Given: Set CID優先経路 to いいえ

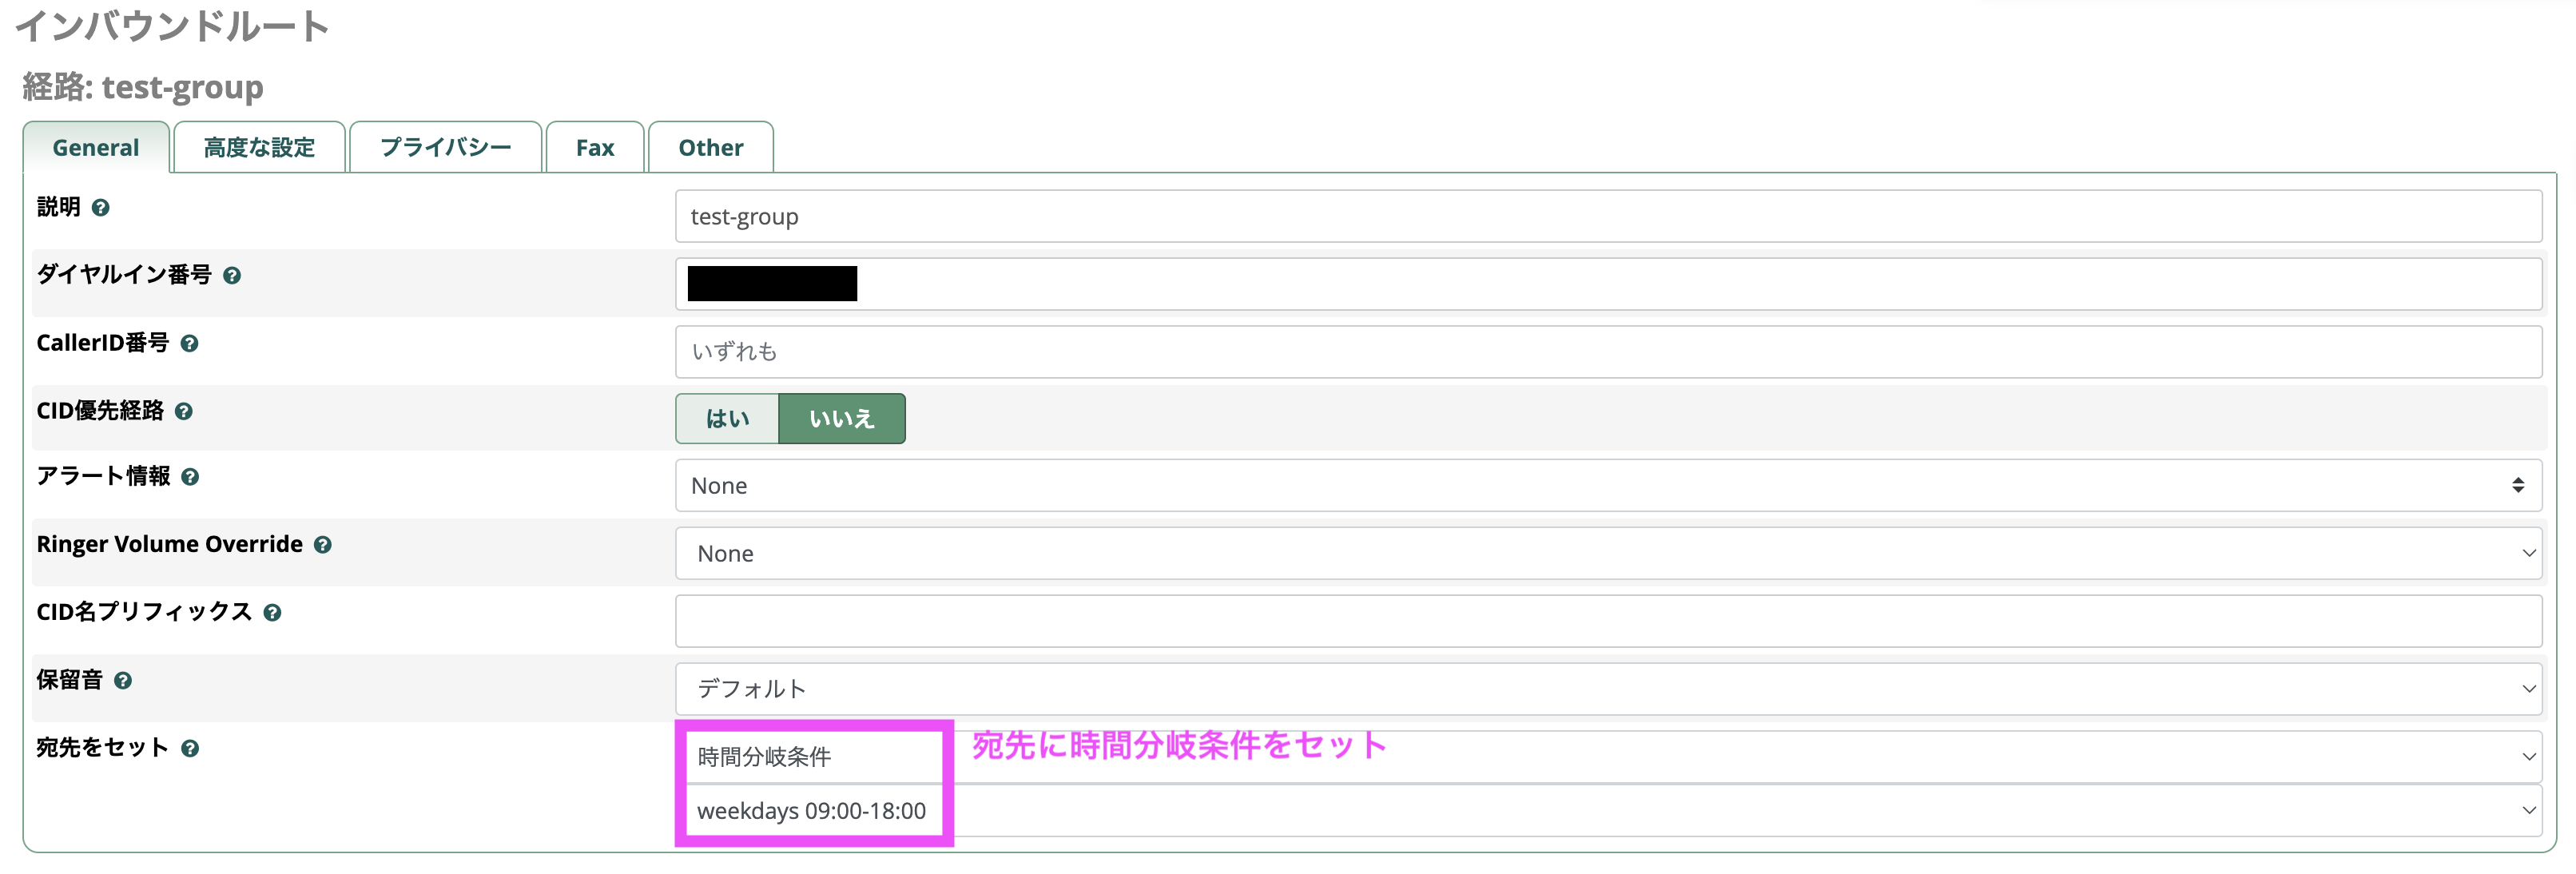Looking at the screenshot, I should [x=842, y=419].
